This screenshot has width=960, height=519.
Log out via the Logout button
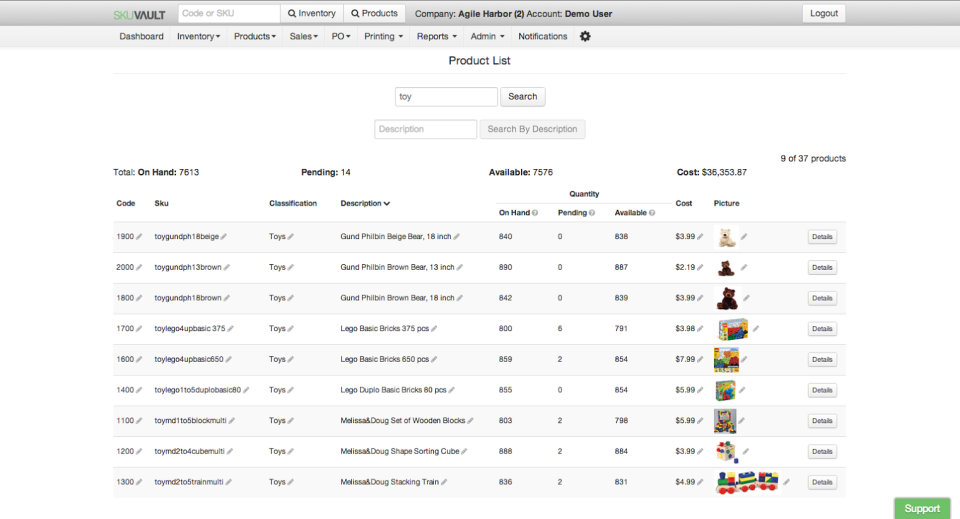(x=823, y=13)
